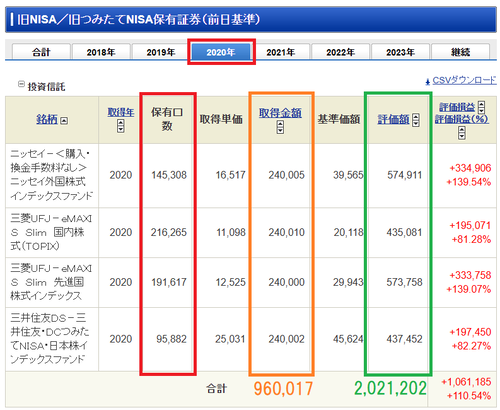Click the total 取得金額 960,017
Viewport: 500px width, 410px height.
tap(283, 389)
